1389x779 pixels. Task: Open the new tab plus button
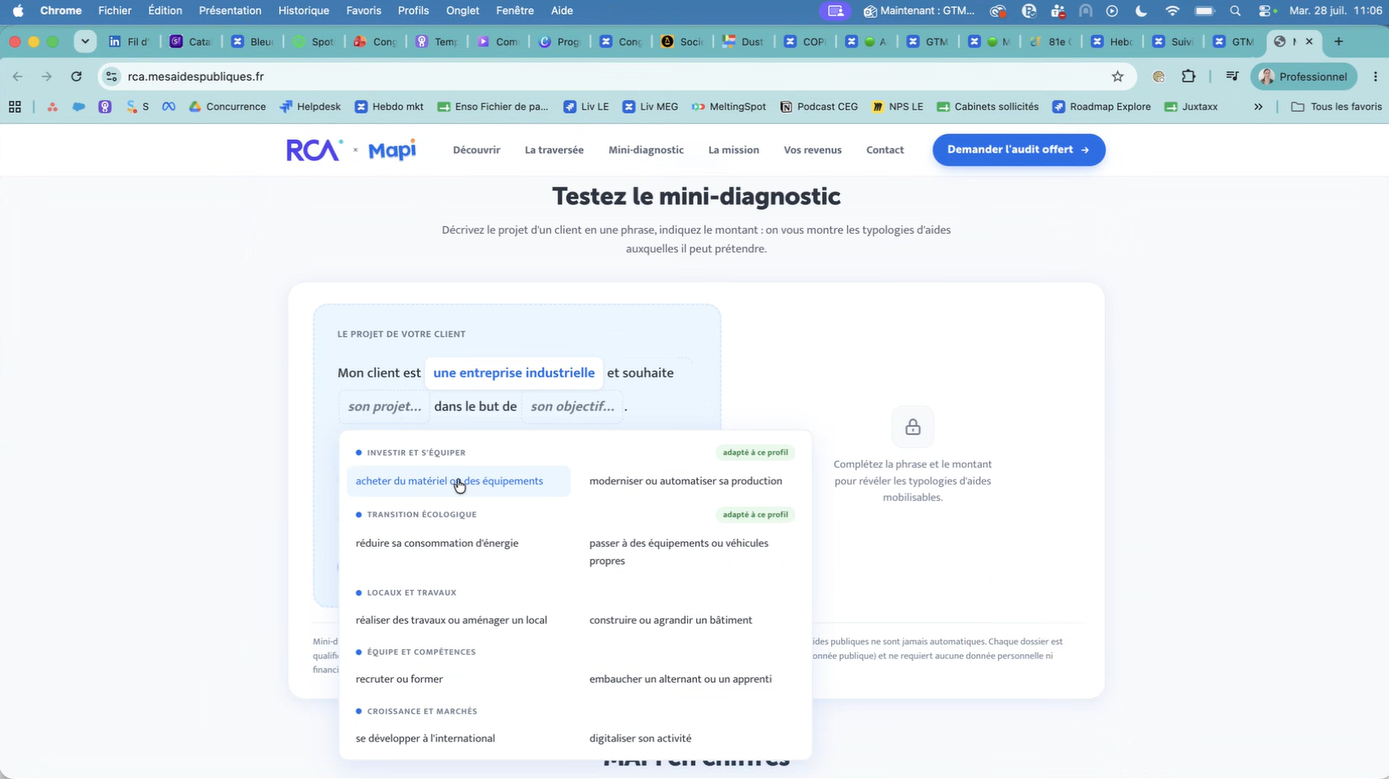[1339, 42]
